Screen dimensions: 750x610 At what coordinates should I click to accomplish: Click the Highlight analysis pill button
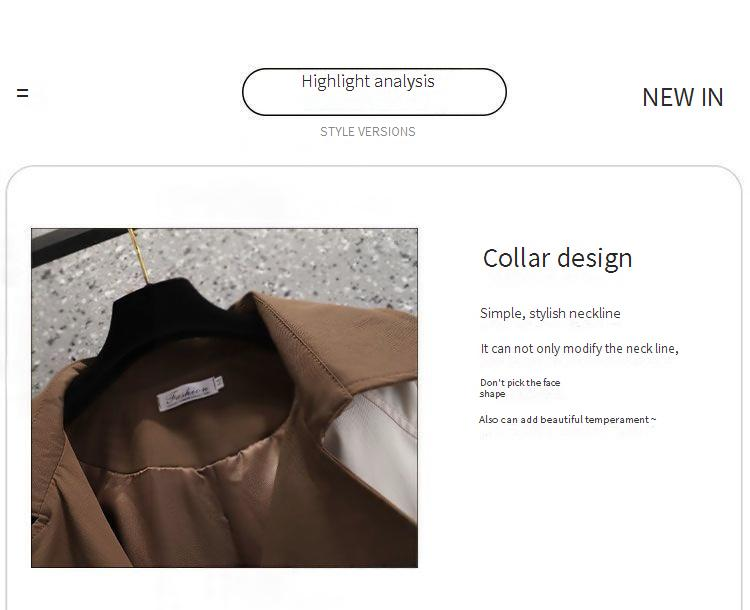tap(374, 92)
